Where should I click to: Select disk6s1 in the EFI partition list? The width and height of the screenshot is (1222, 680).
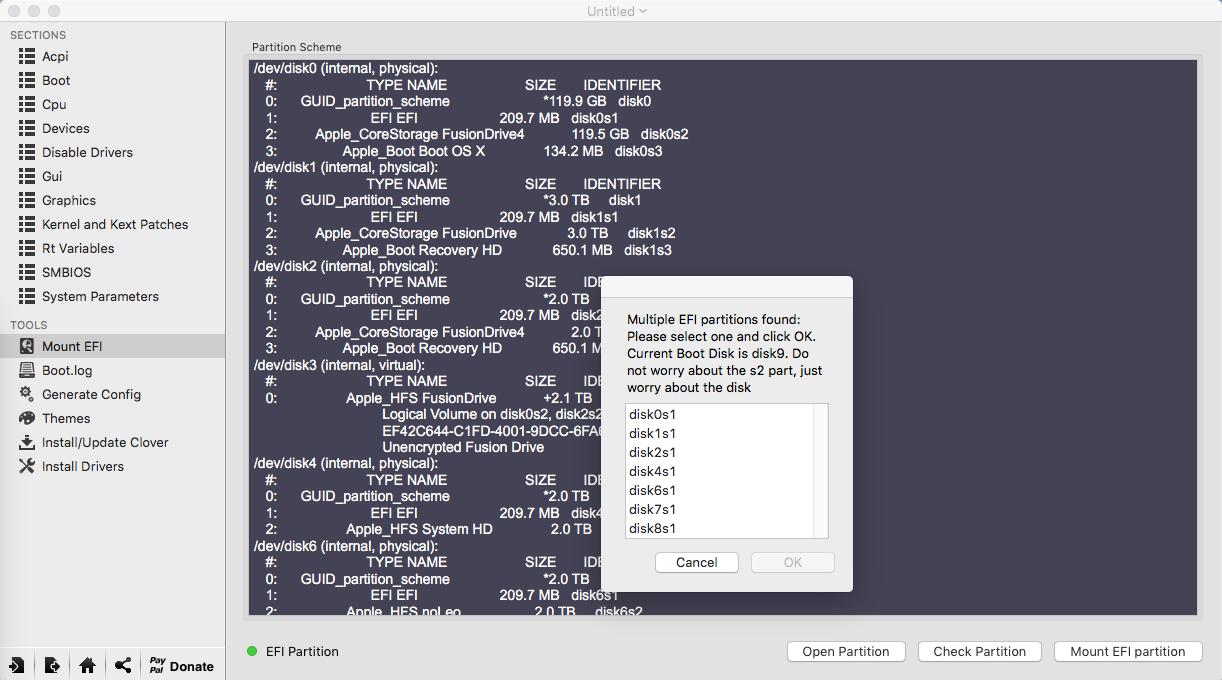(719, 490)
